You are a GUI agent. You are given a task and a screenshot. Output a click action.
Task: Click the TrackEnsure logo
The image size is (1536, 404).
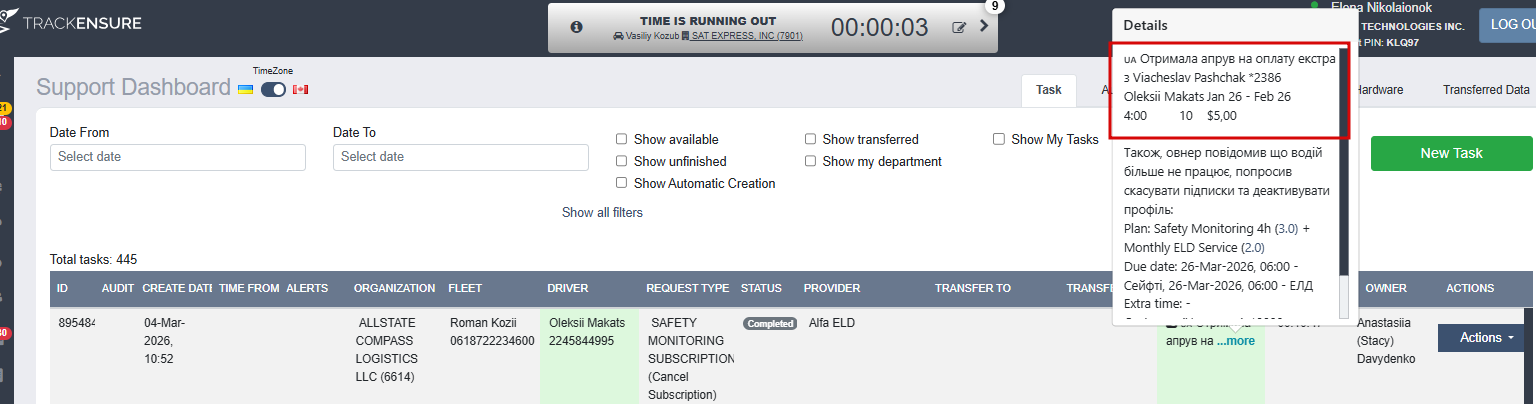click(72, 22)
